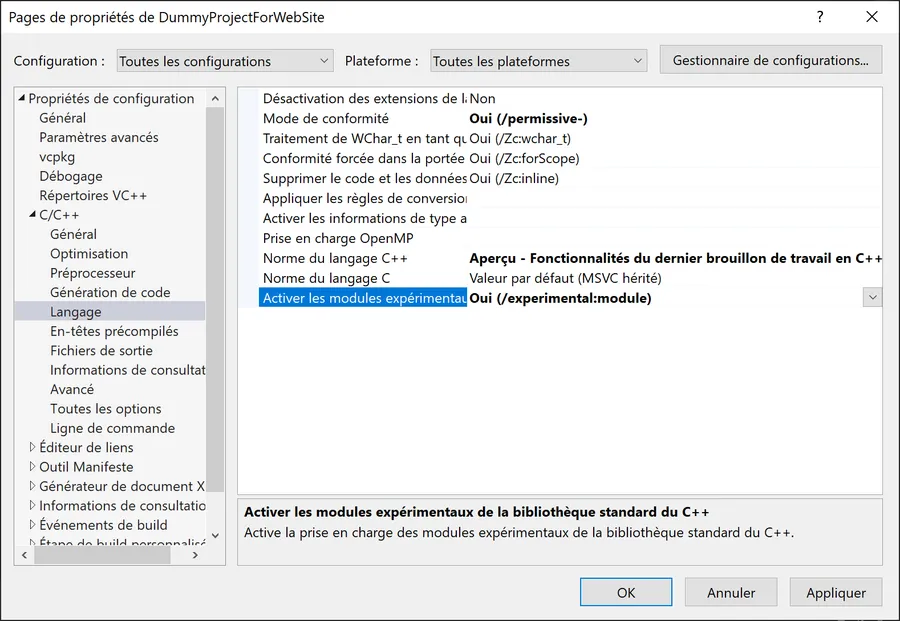Open dropdown arrow for experimental modules value

click(872, 298)
